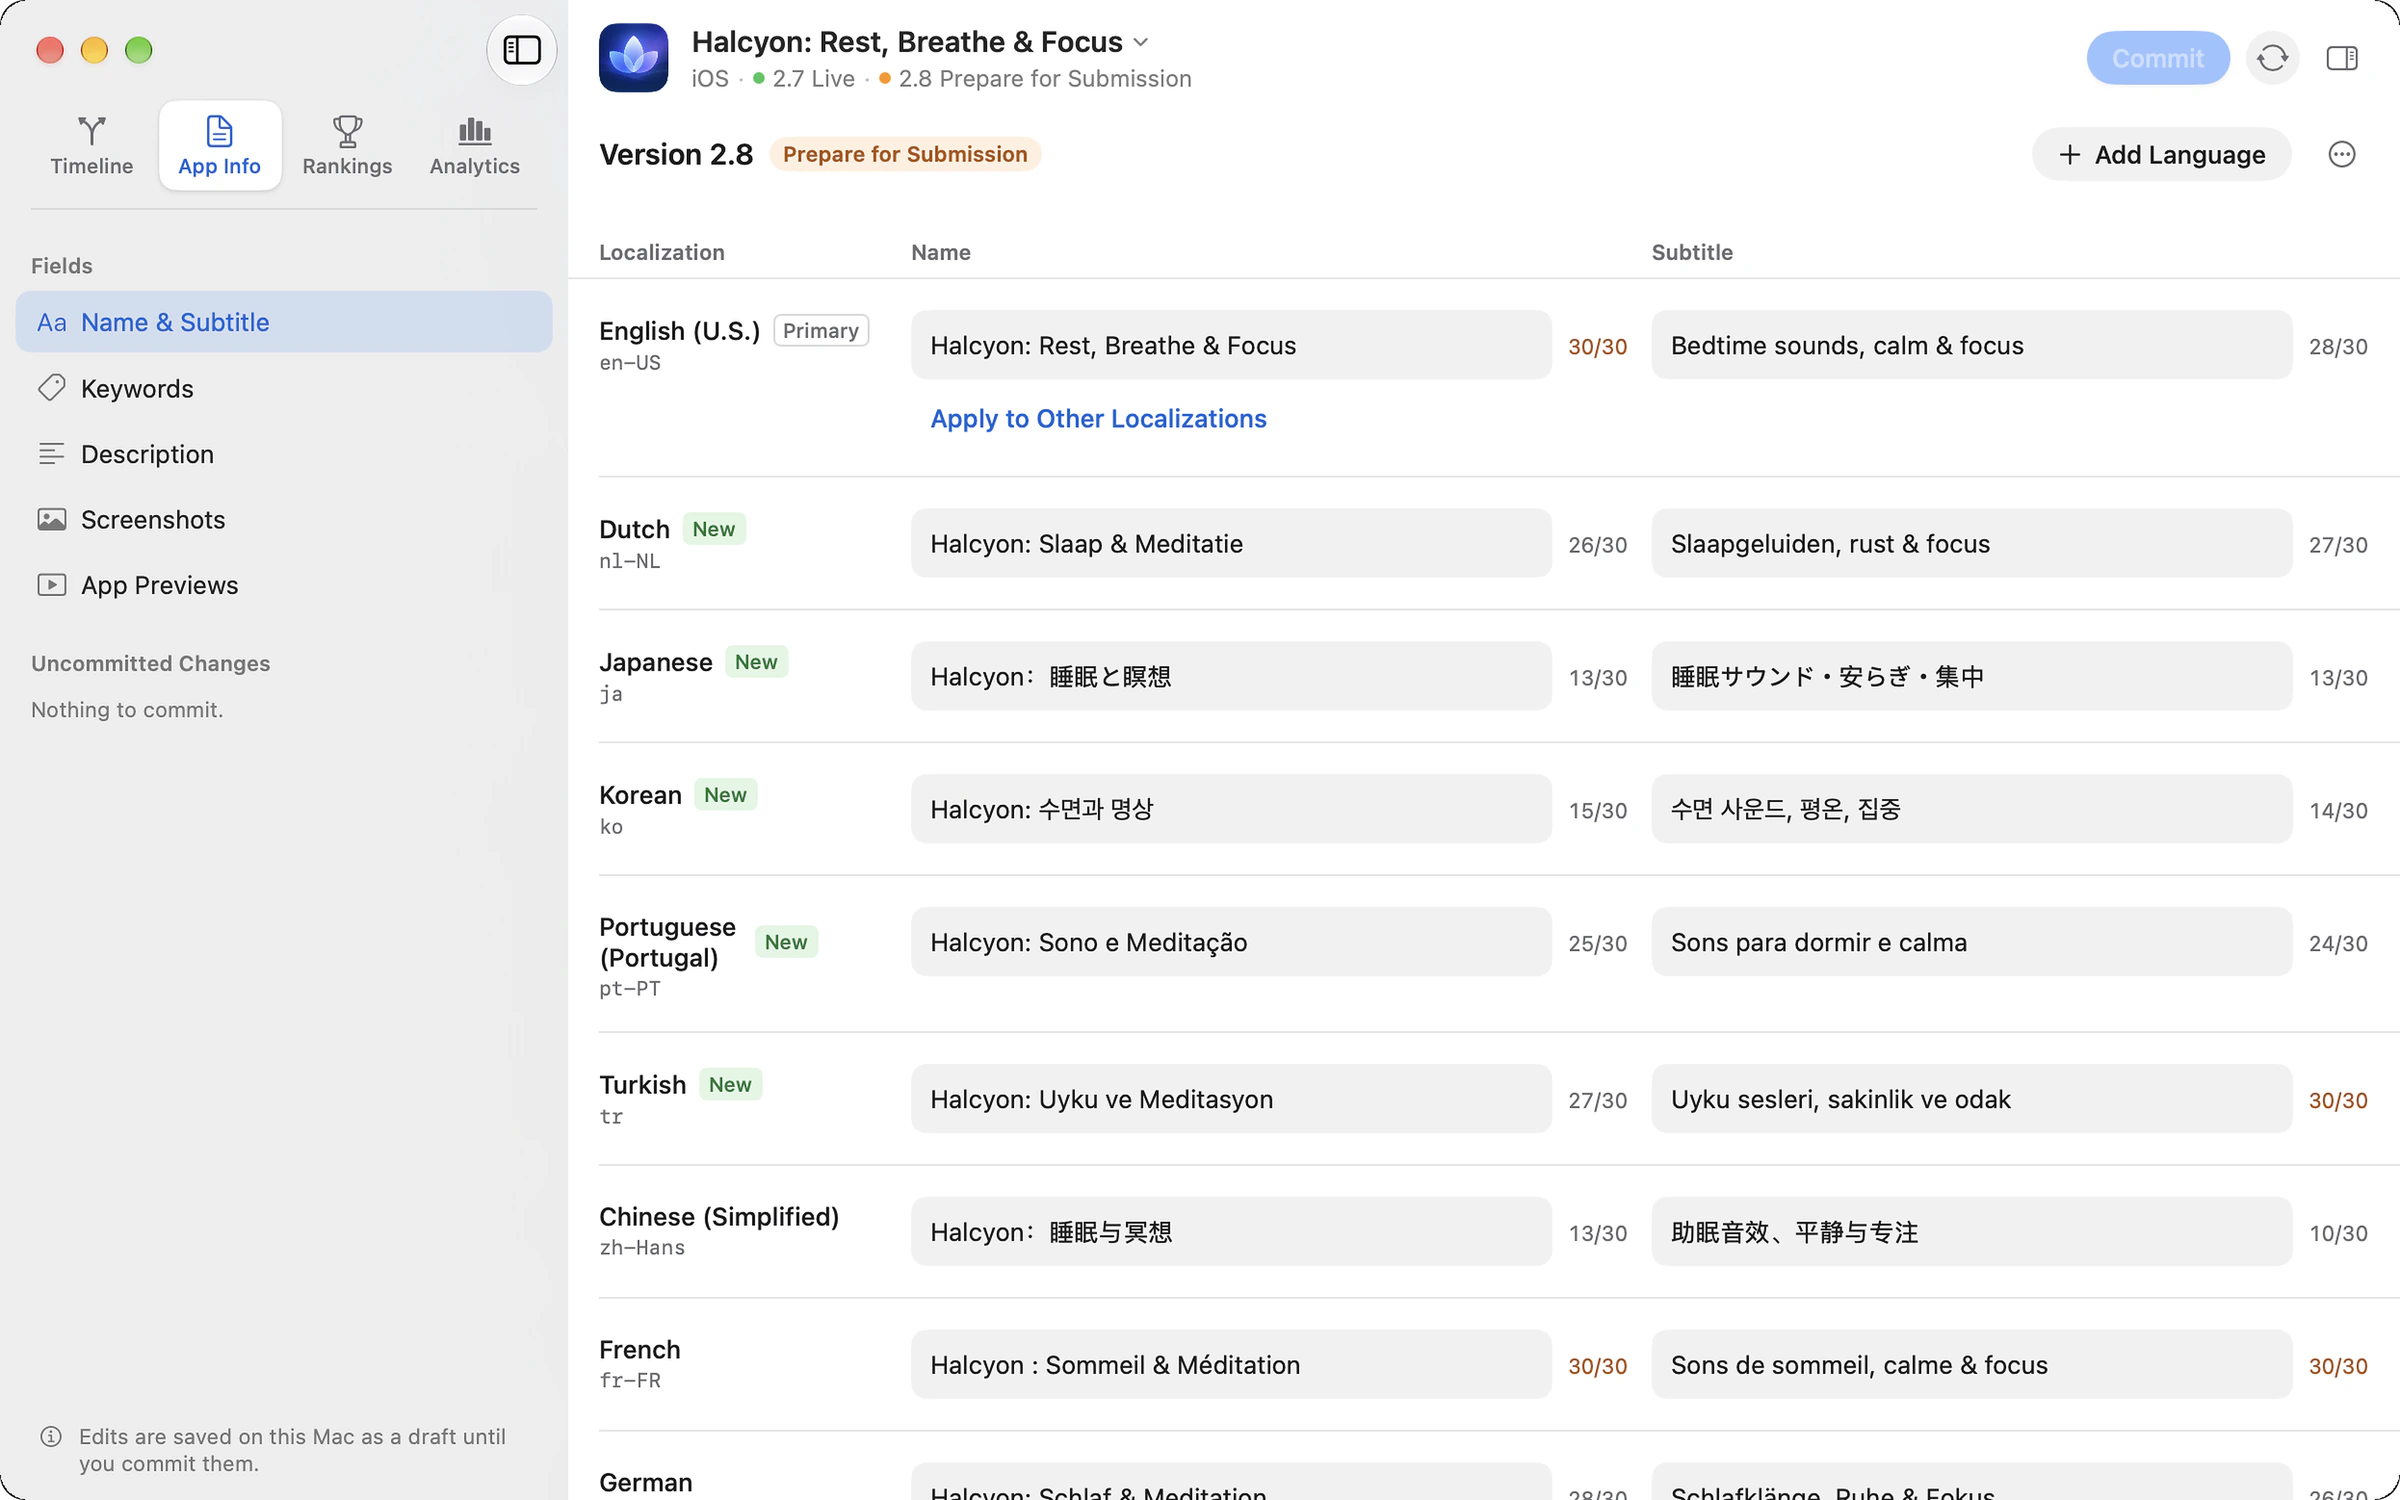The width and height of the screenshot is (2400, 1500).
Task: Open the Timeline tab
Action: [x=92, y=146]
